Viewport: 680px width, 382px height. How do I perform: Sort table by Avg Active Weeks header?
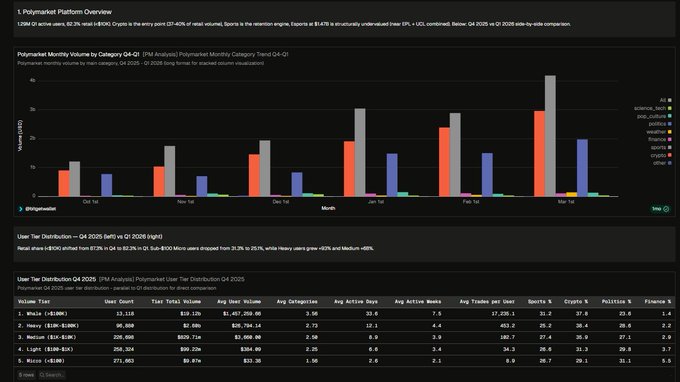tap(418, 301)
